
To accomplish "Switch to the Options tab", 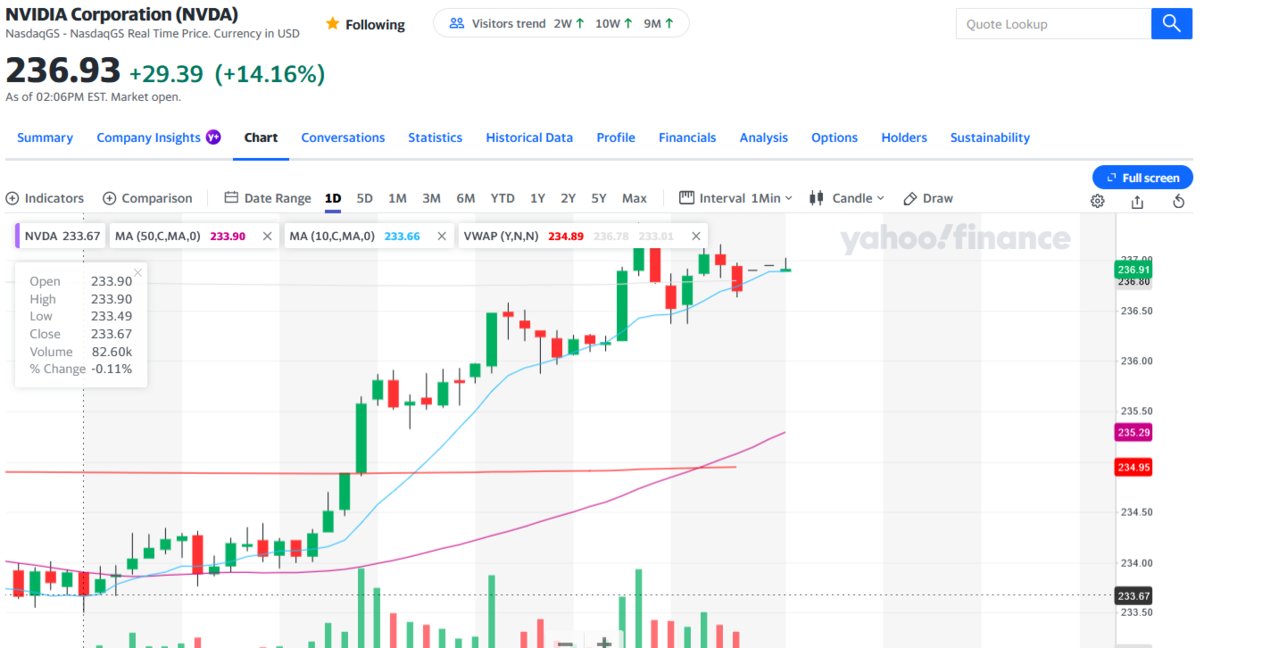I will coord(834,138).
